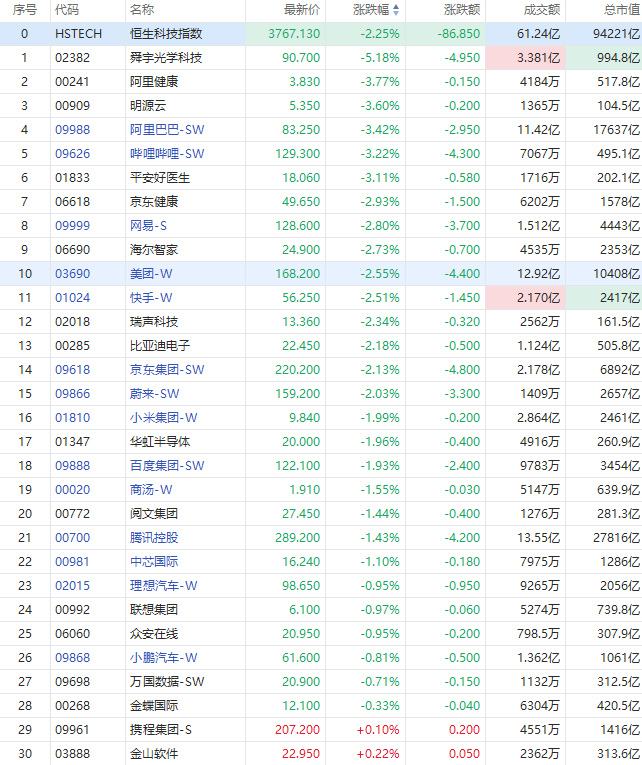The height and width of the screenshot is (765, 642).
Task: Click stock code 09626
Action: [x=73, y=154]
